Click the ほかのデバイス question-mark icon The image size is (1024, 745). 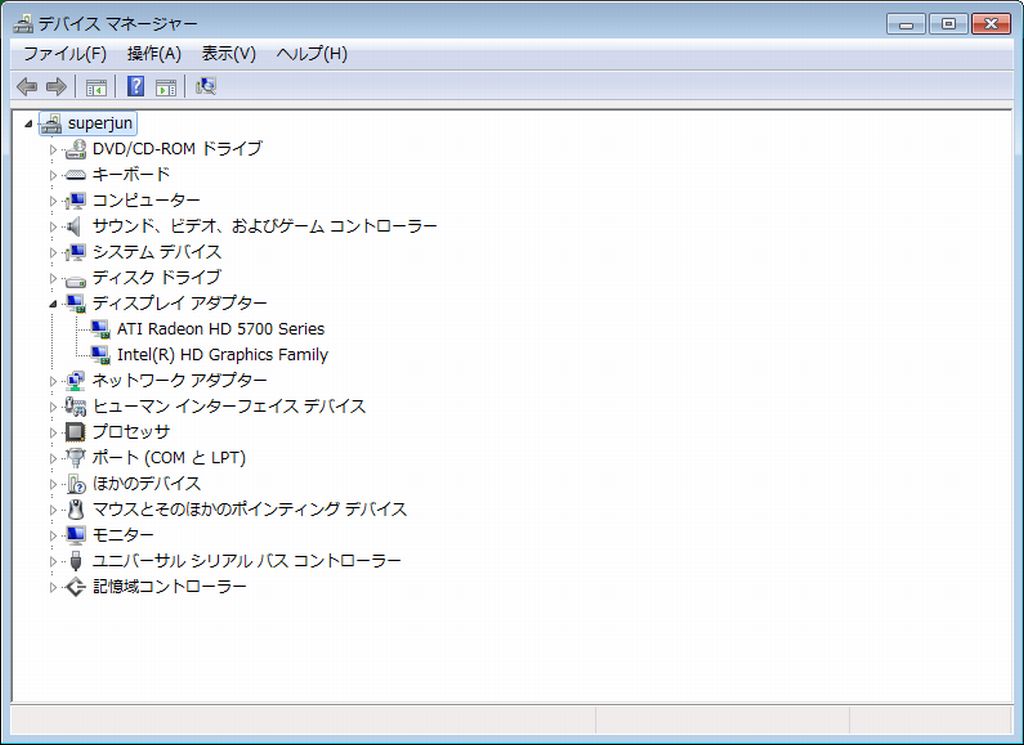(76, 484)
